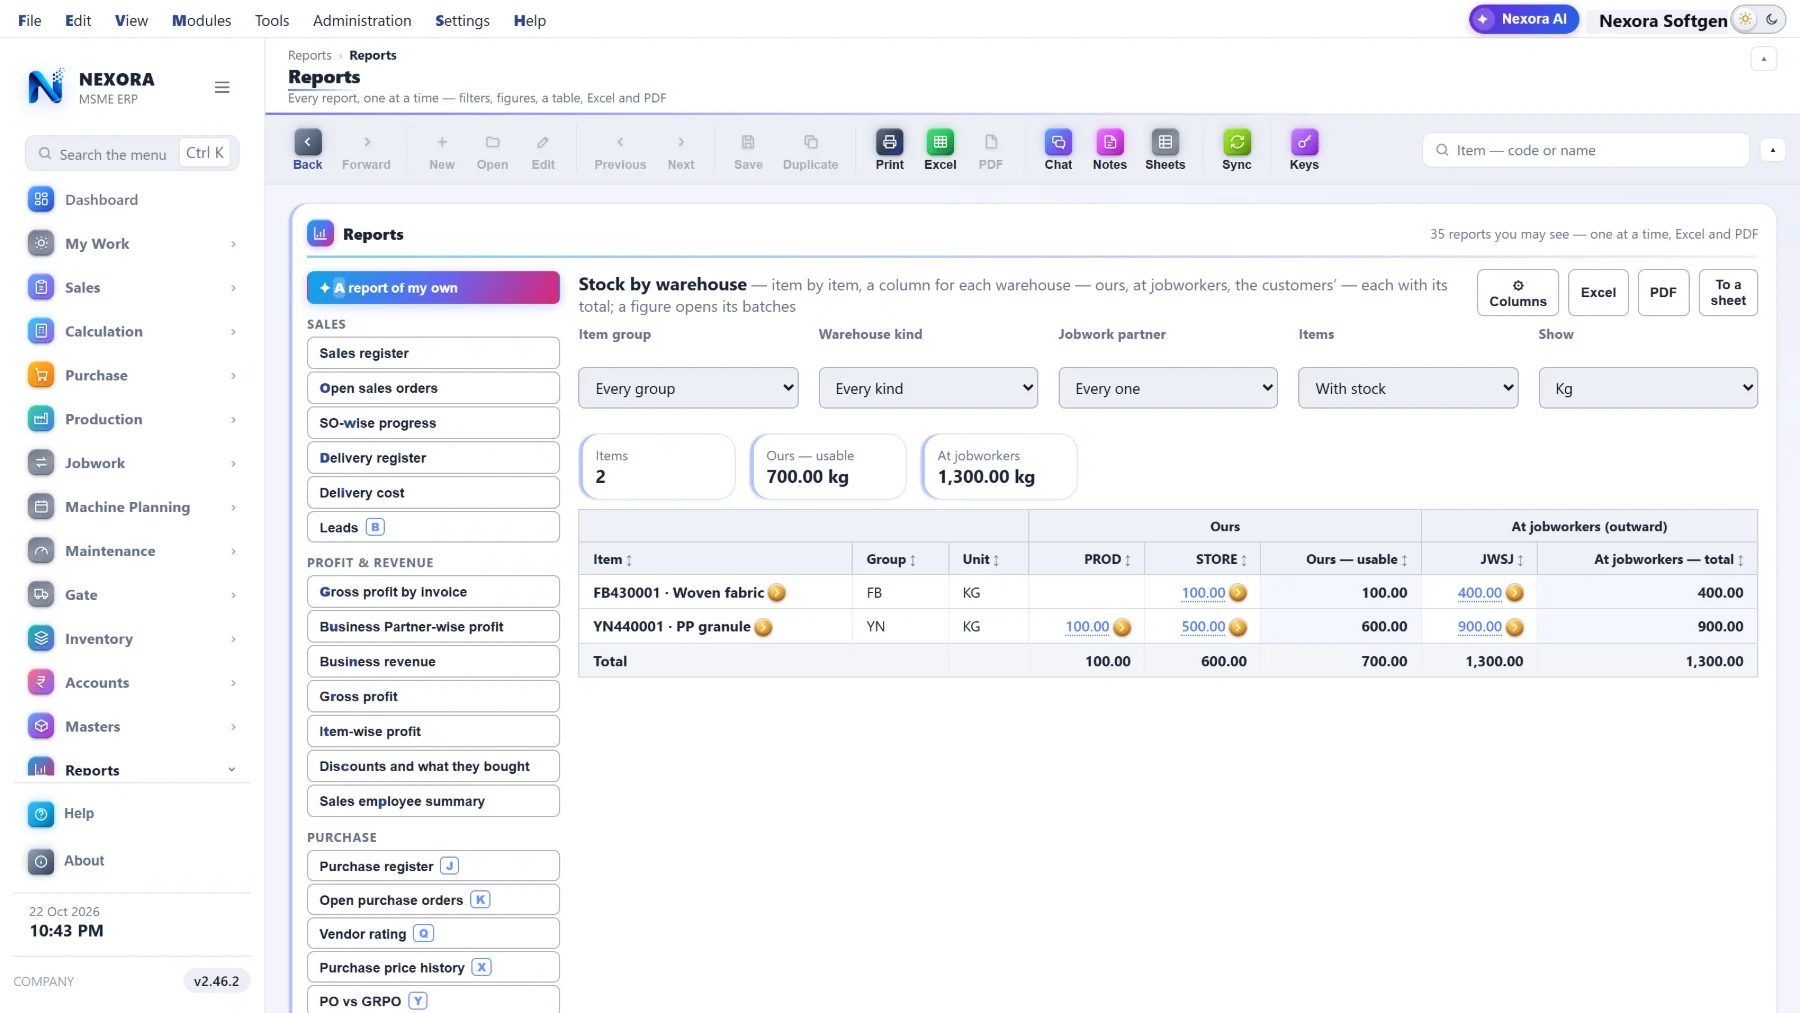Click the coin icon beside PP granule

click(x=763, y=627)
